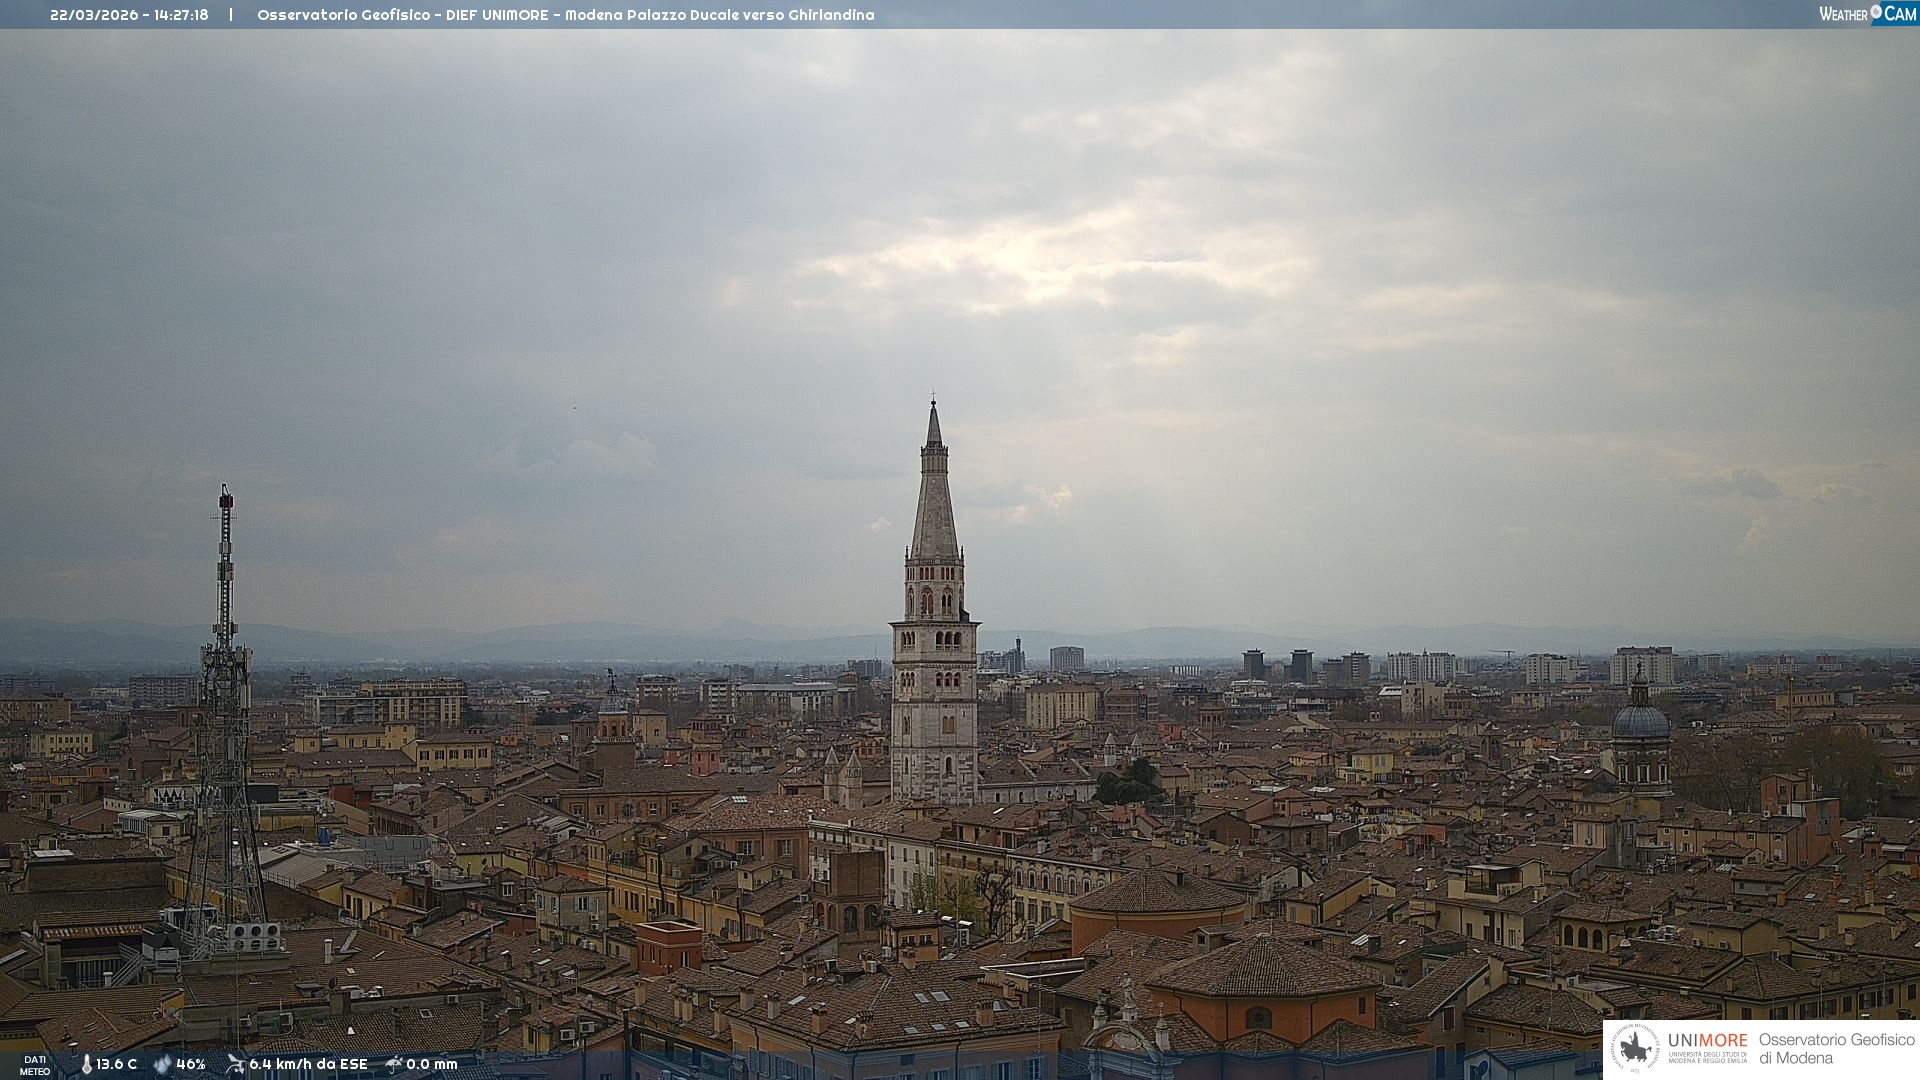Click the grey church dome on the right
1920x1080 pixels.
click(x=1640, y=722)
